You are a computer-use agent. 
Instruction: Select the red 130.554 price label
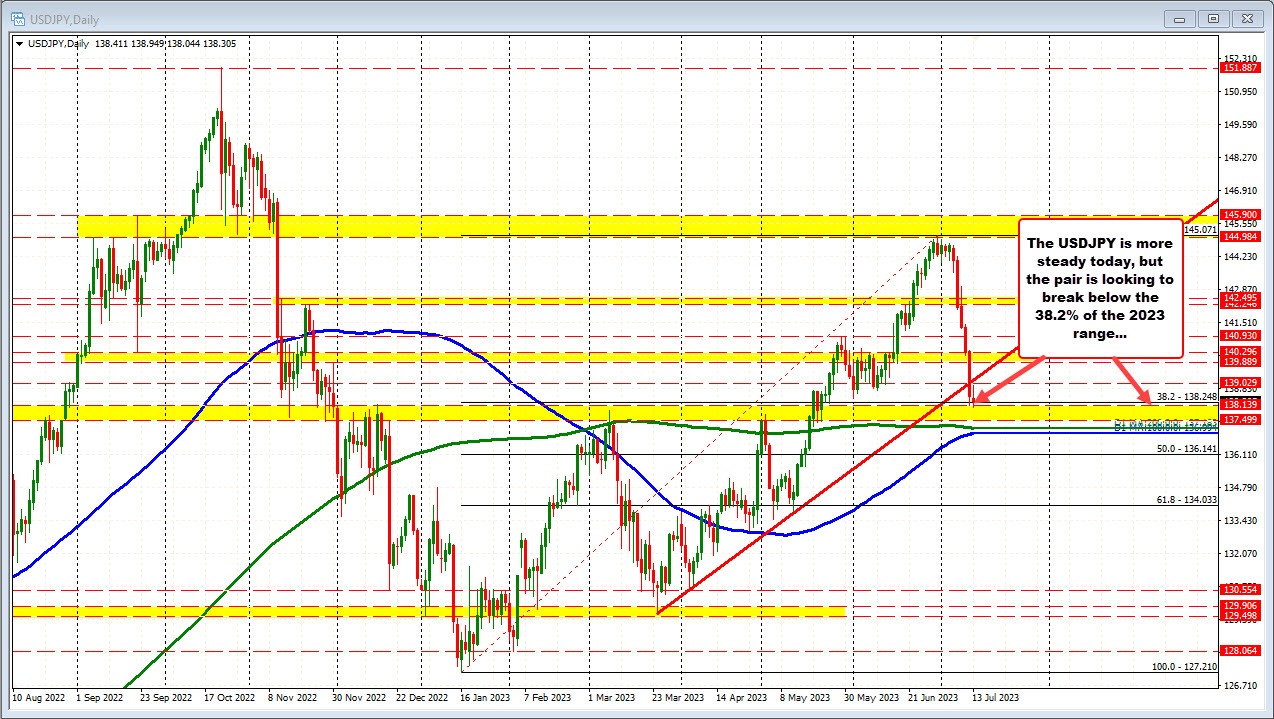[x=1240, y=590]
